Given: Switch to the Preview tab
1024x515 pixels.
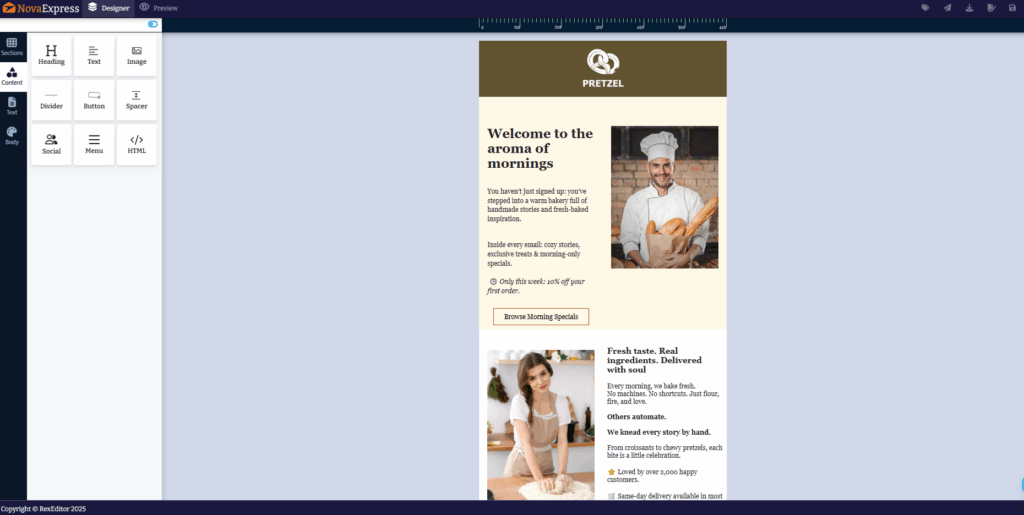Looking at the screenshot, I should pos(159,8).
